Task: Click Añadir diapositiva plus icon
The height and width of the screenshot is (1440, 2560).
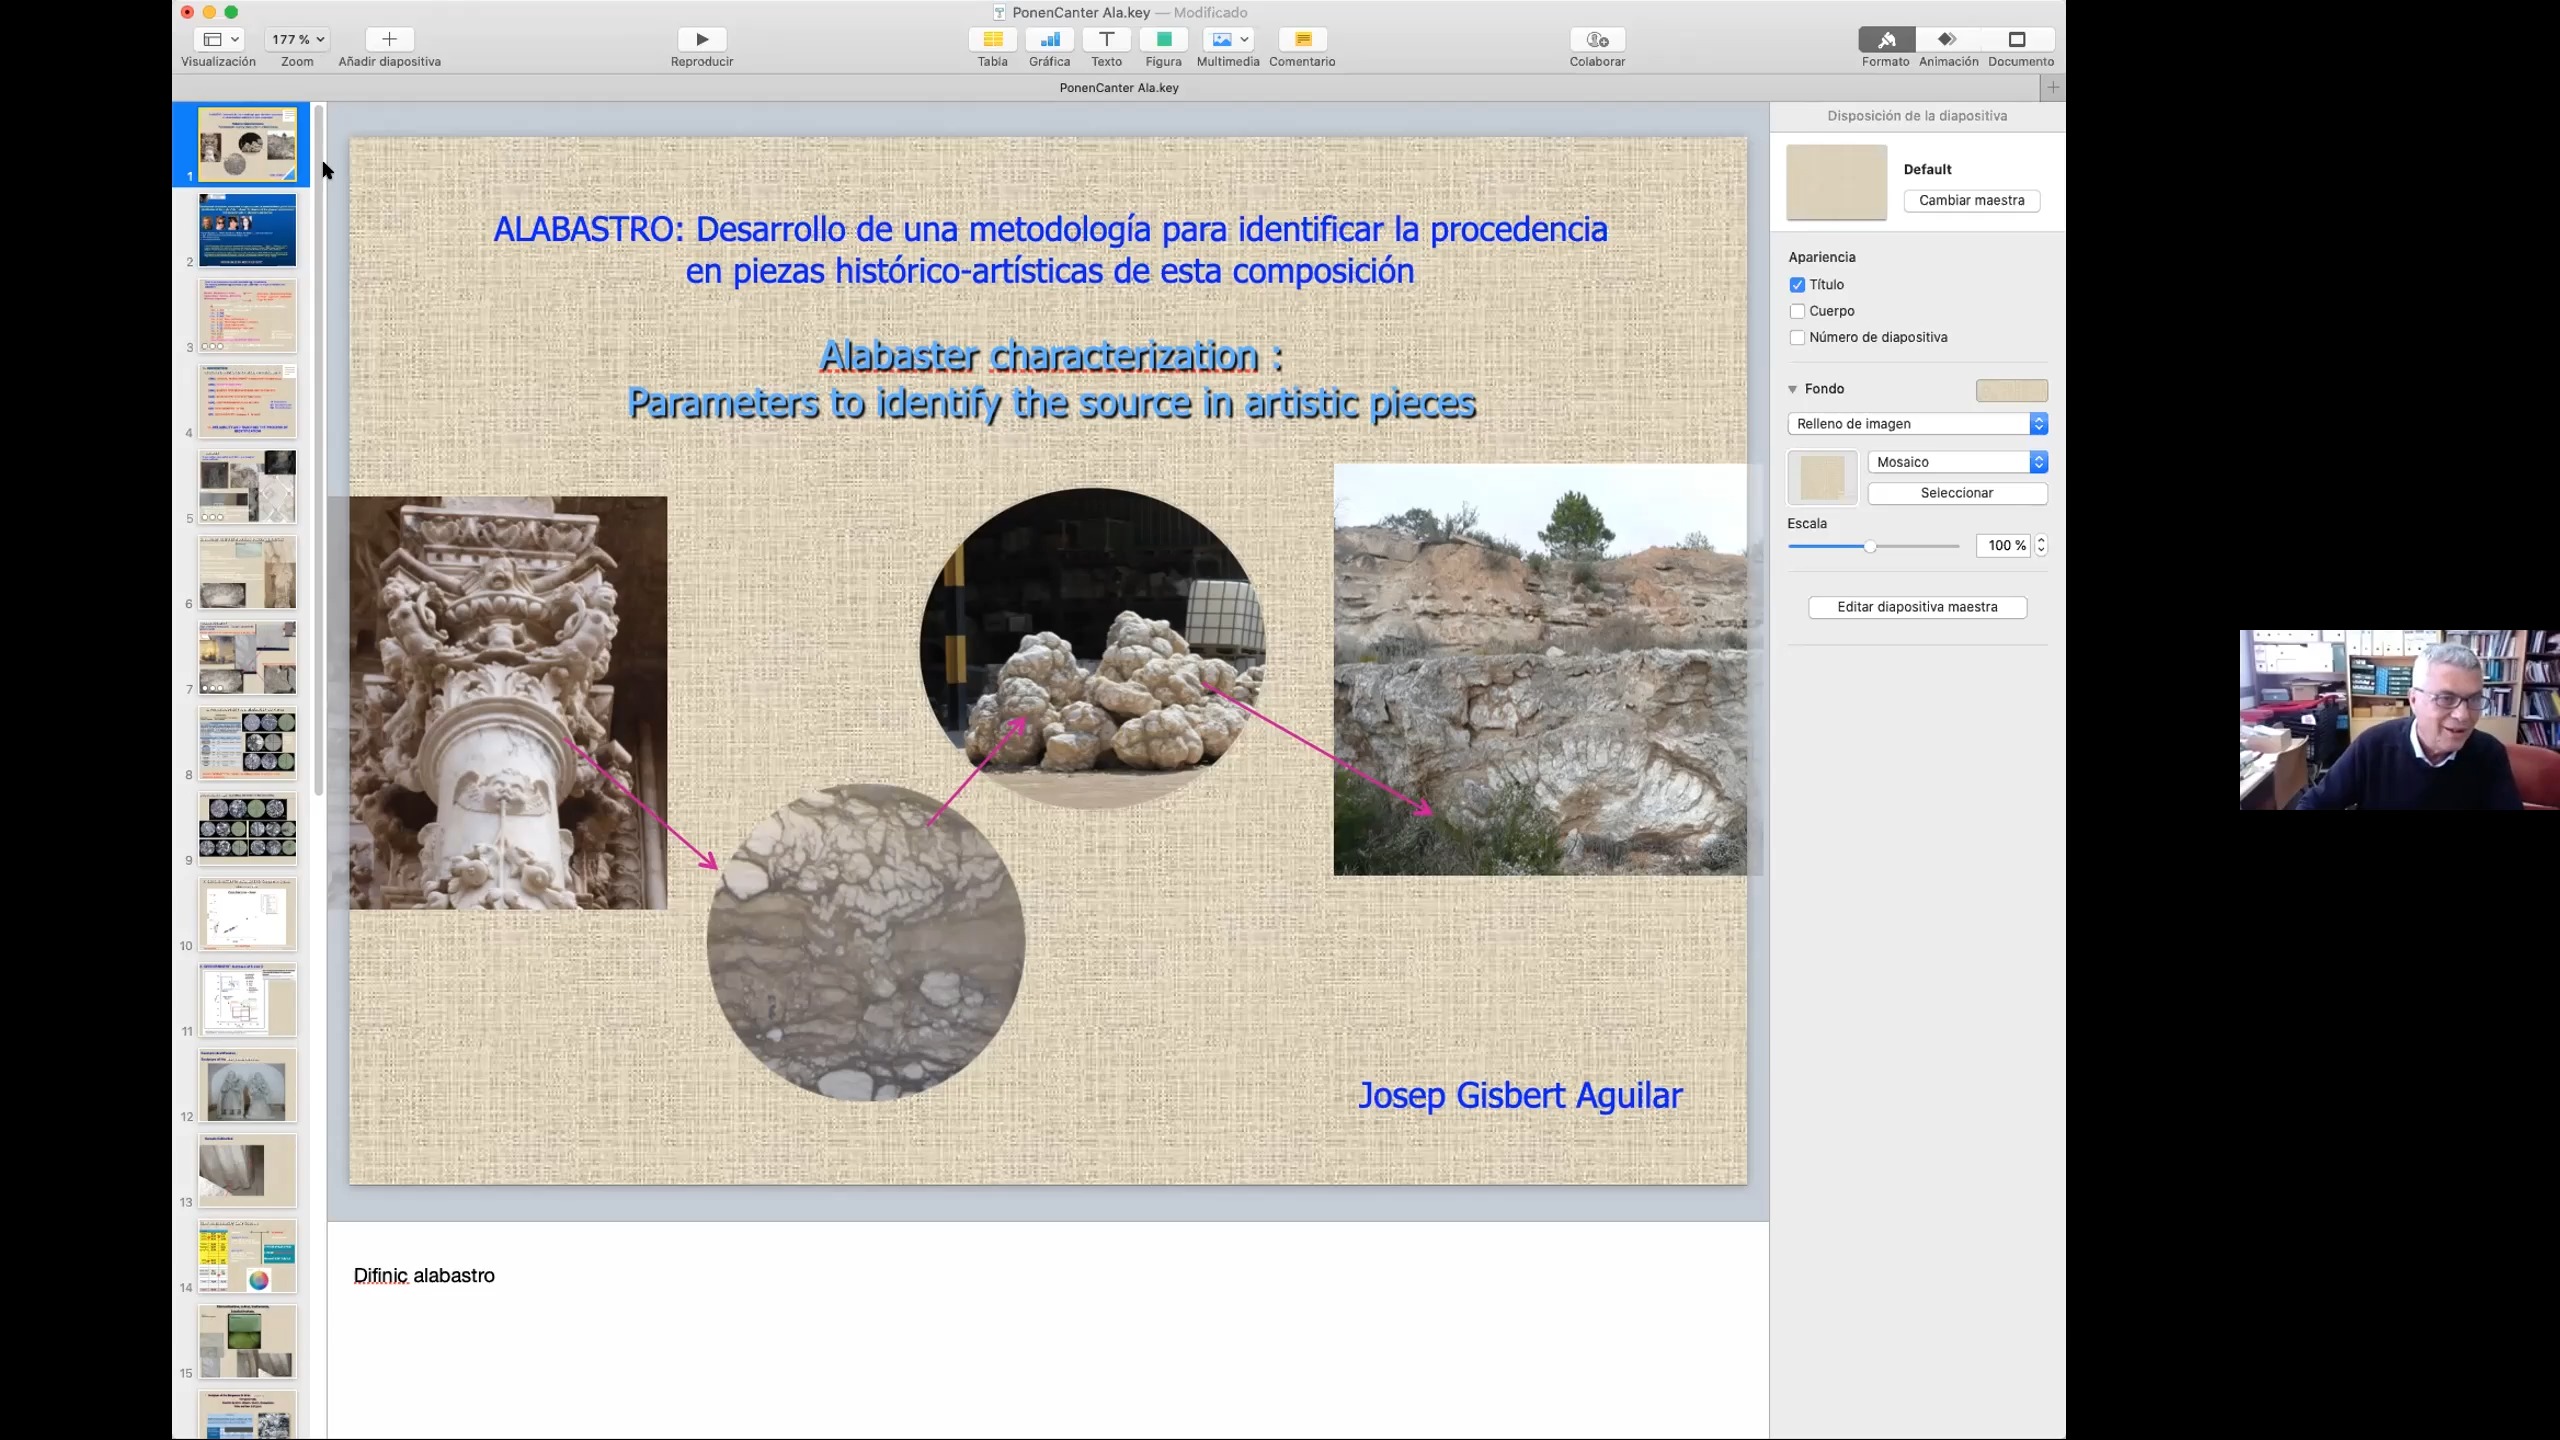Action: (x=389, y=39)
